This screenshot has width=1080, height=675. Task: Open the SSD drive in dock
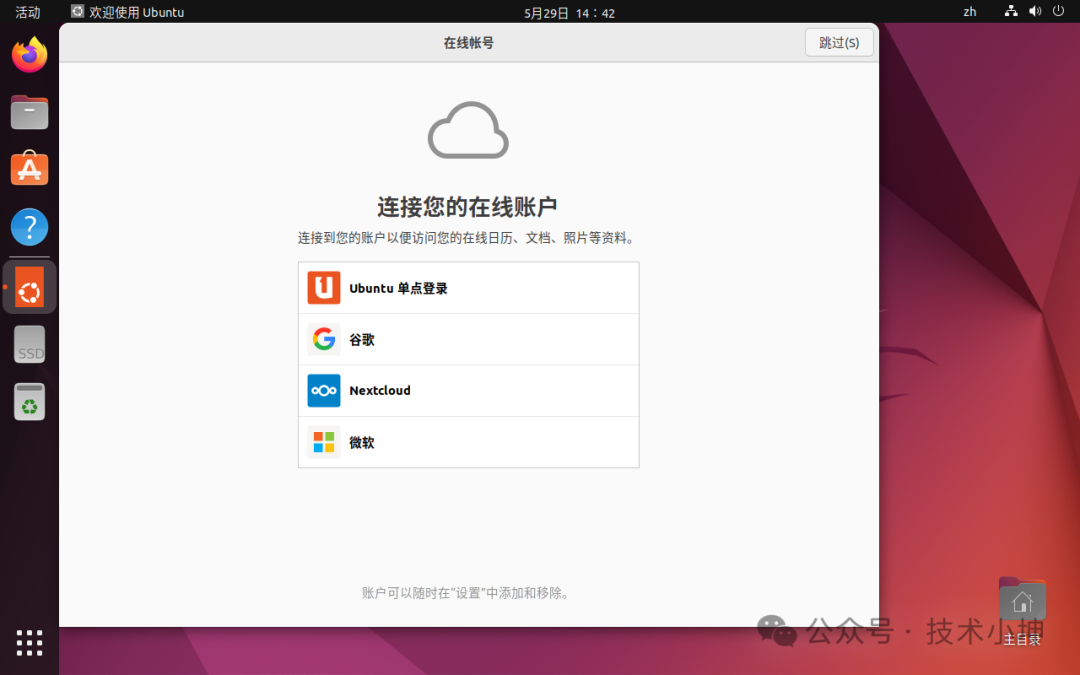[x=29, y=344]
